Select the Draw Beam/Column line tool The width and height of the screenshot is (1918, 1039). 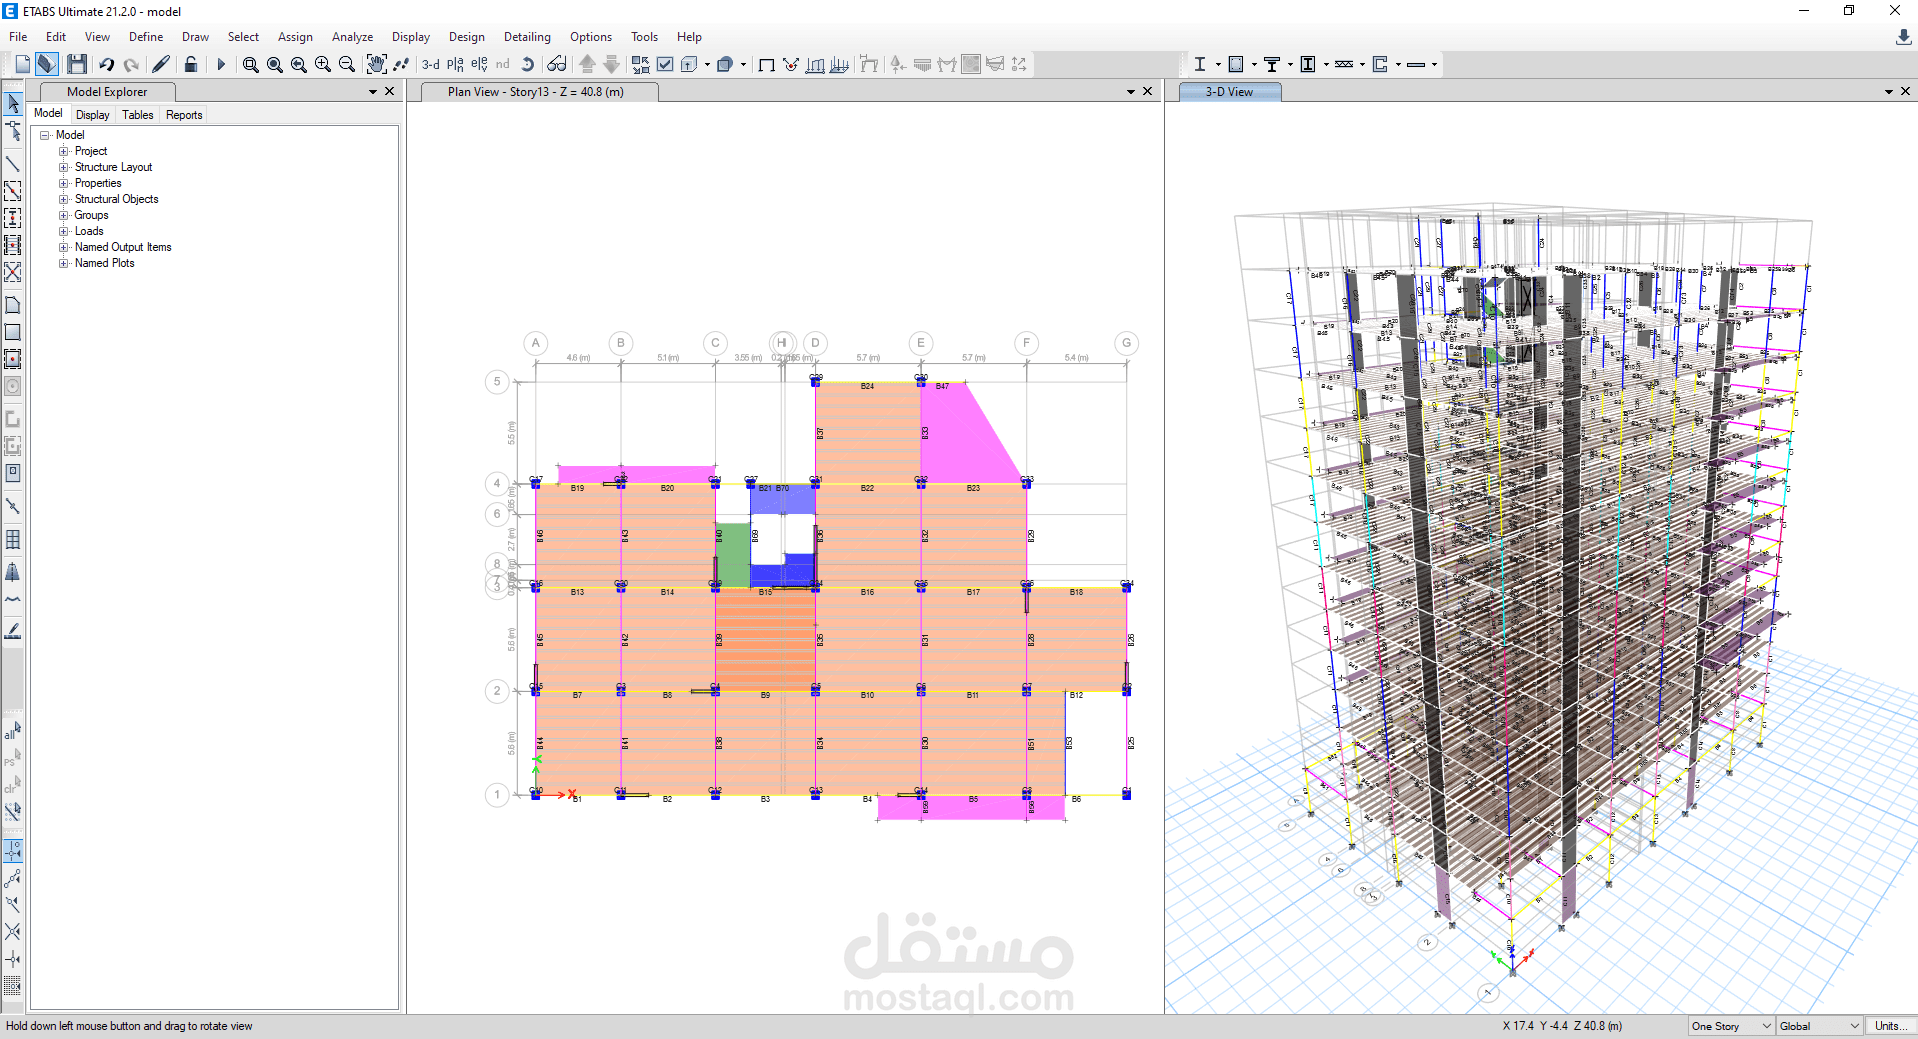pyautogui.click(x=13, y=163)
